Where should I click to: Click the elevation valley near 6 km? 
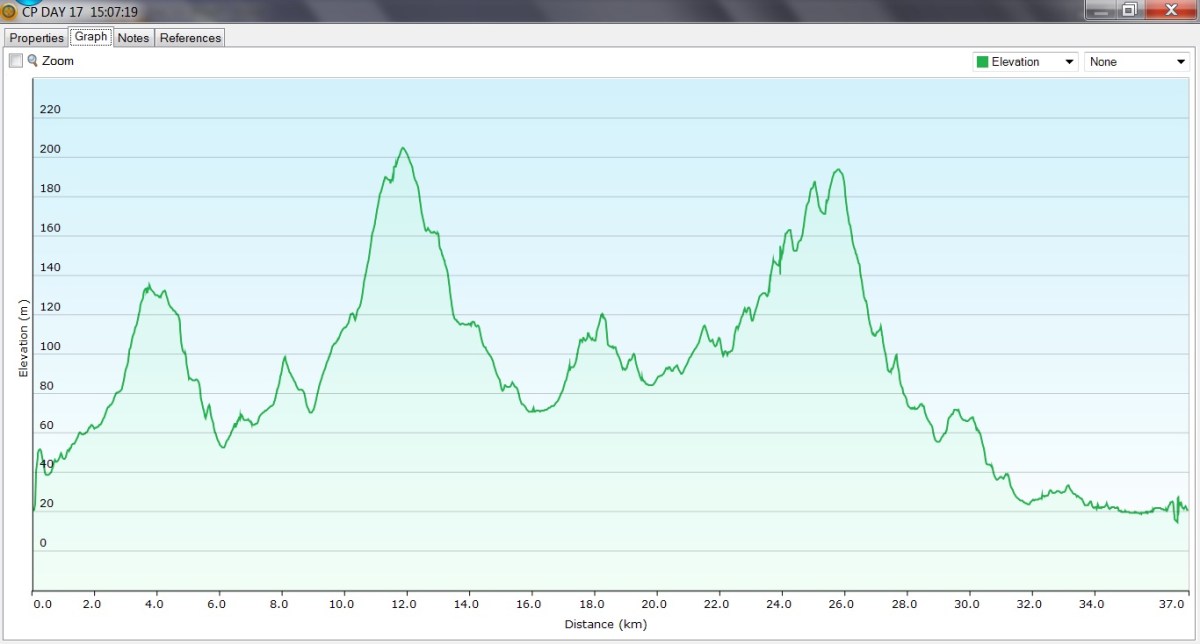tap(222, 447)
